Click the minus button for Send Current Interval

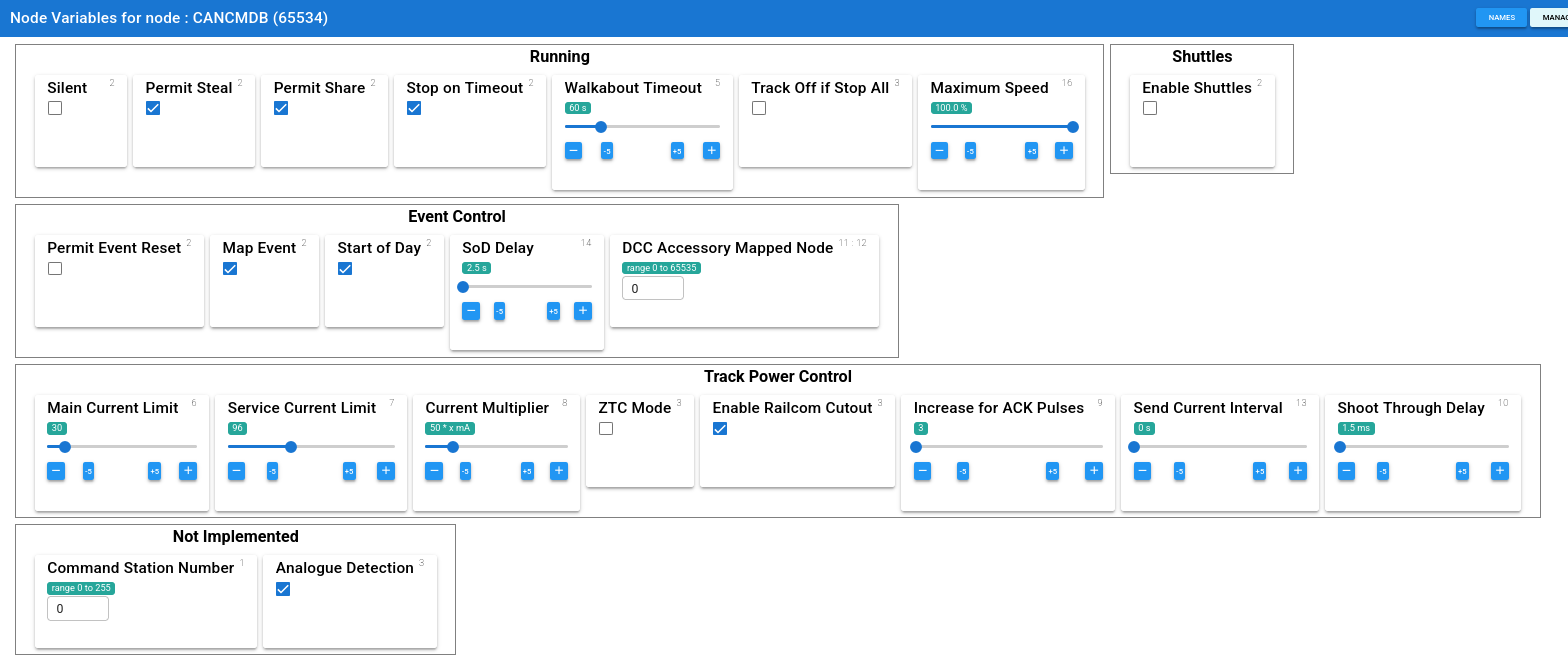coord(1142,471)
